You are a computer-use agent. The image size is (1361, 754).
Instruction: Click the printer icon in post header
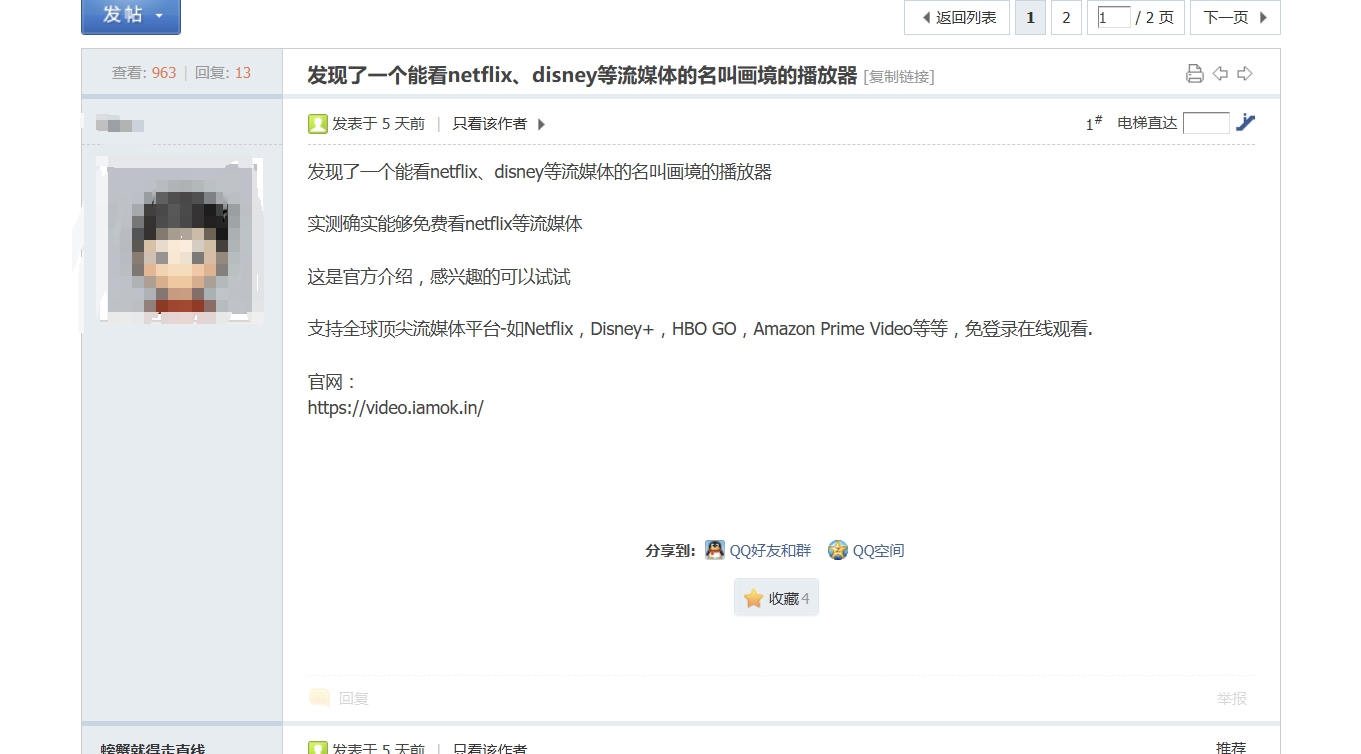click(1194, 74)
